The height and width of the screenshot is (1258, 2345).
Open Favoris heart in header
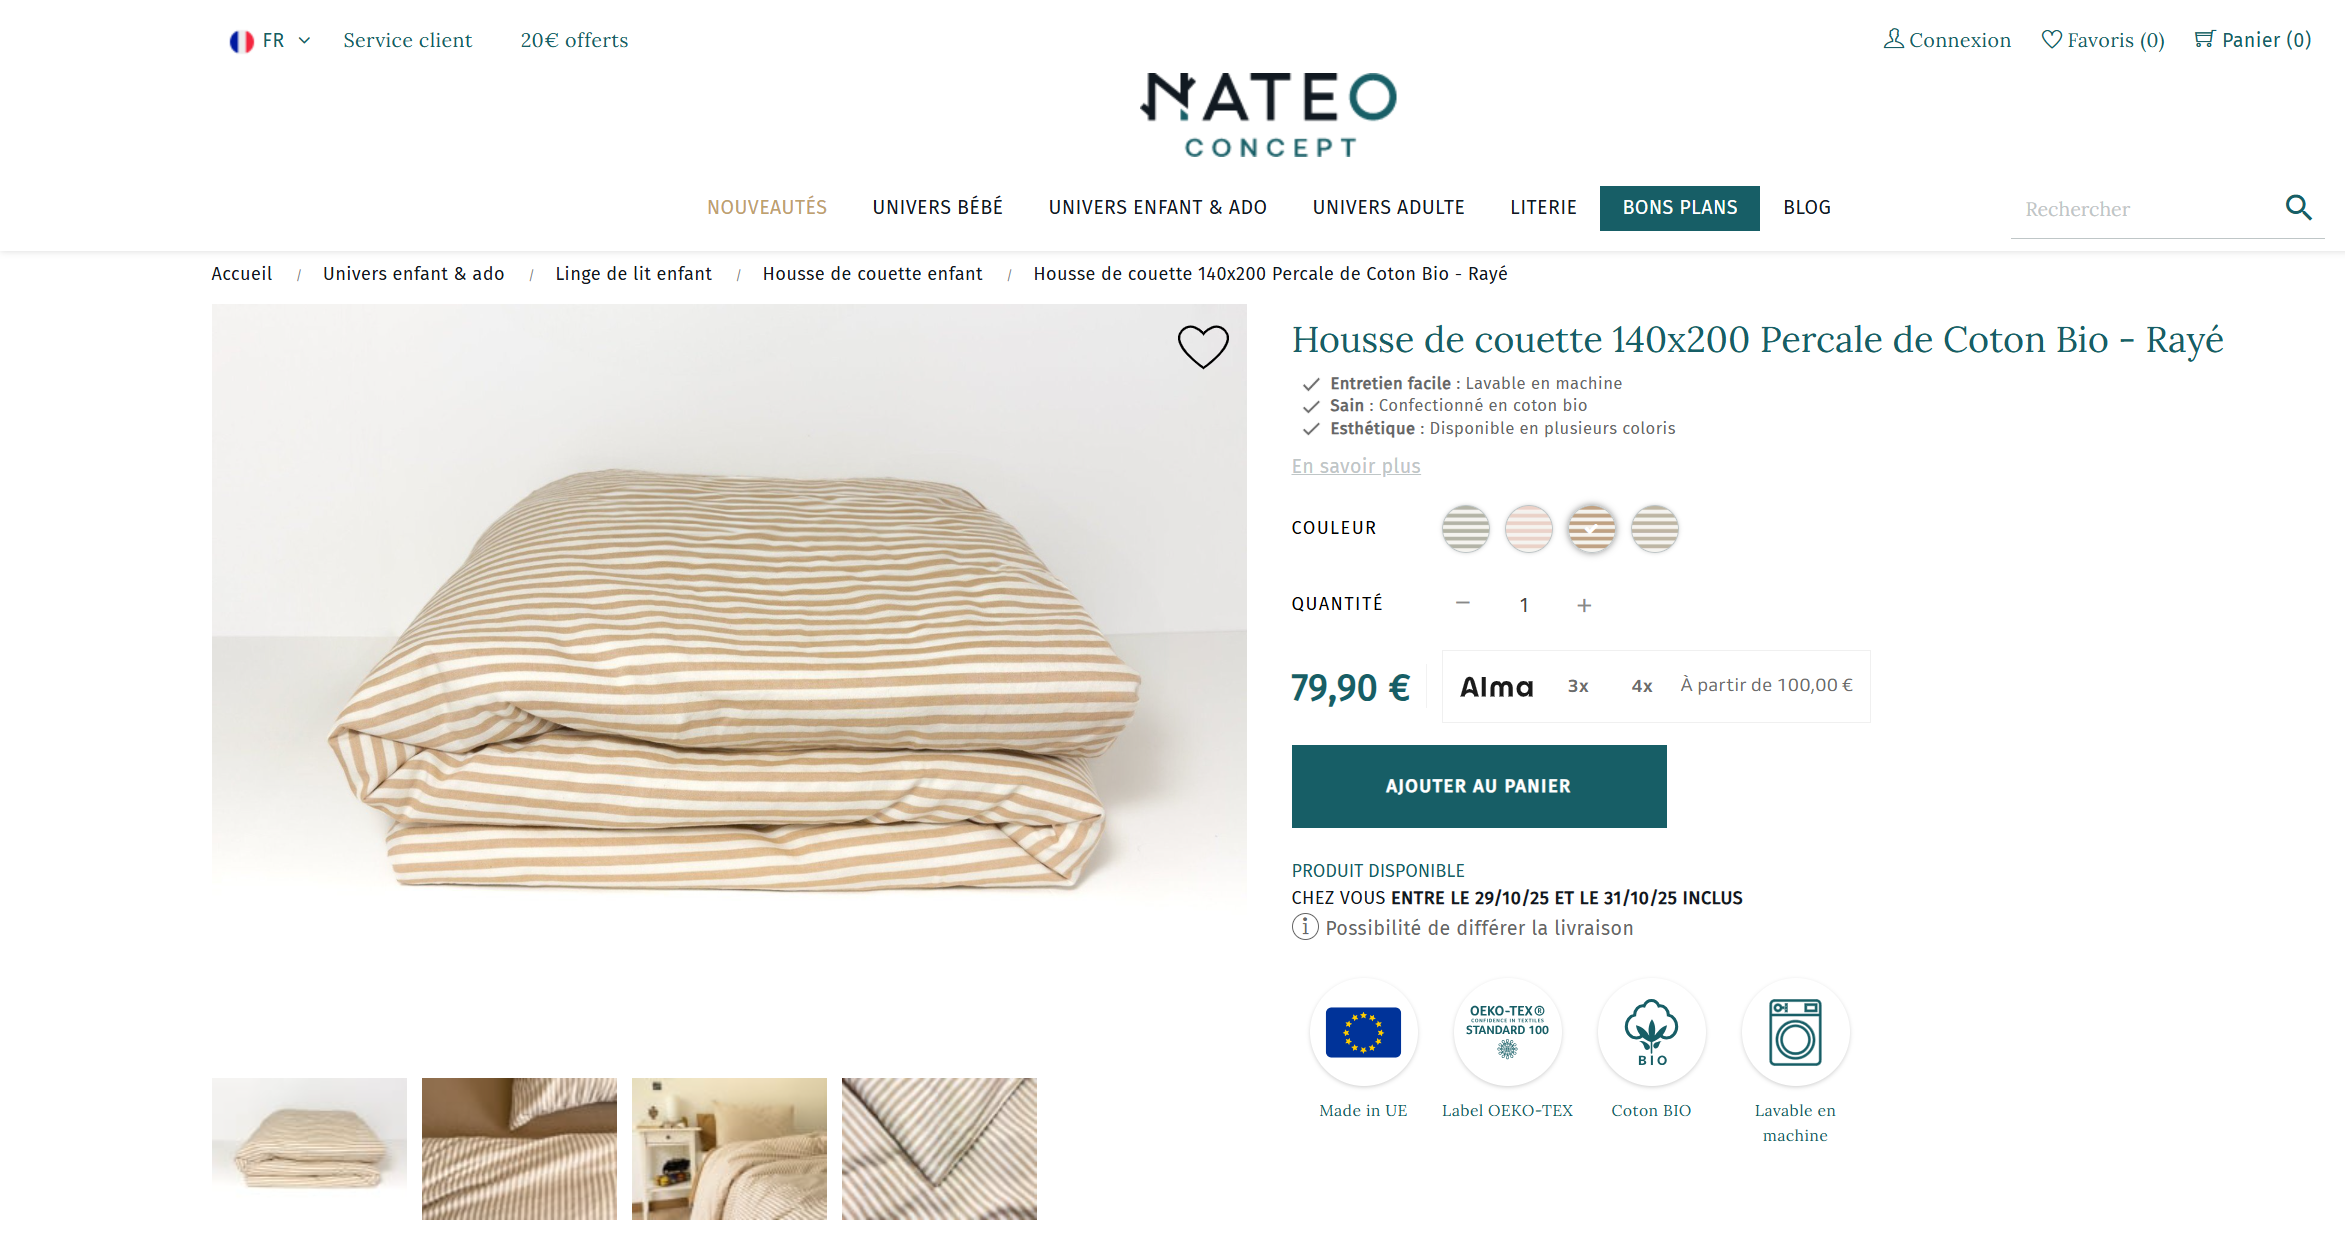pyautogui.click(x=2052, y=39)
